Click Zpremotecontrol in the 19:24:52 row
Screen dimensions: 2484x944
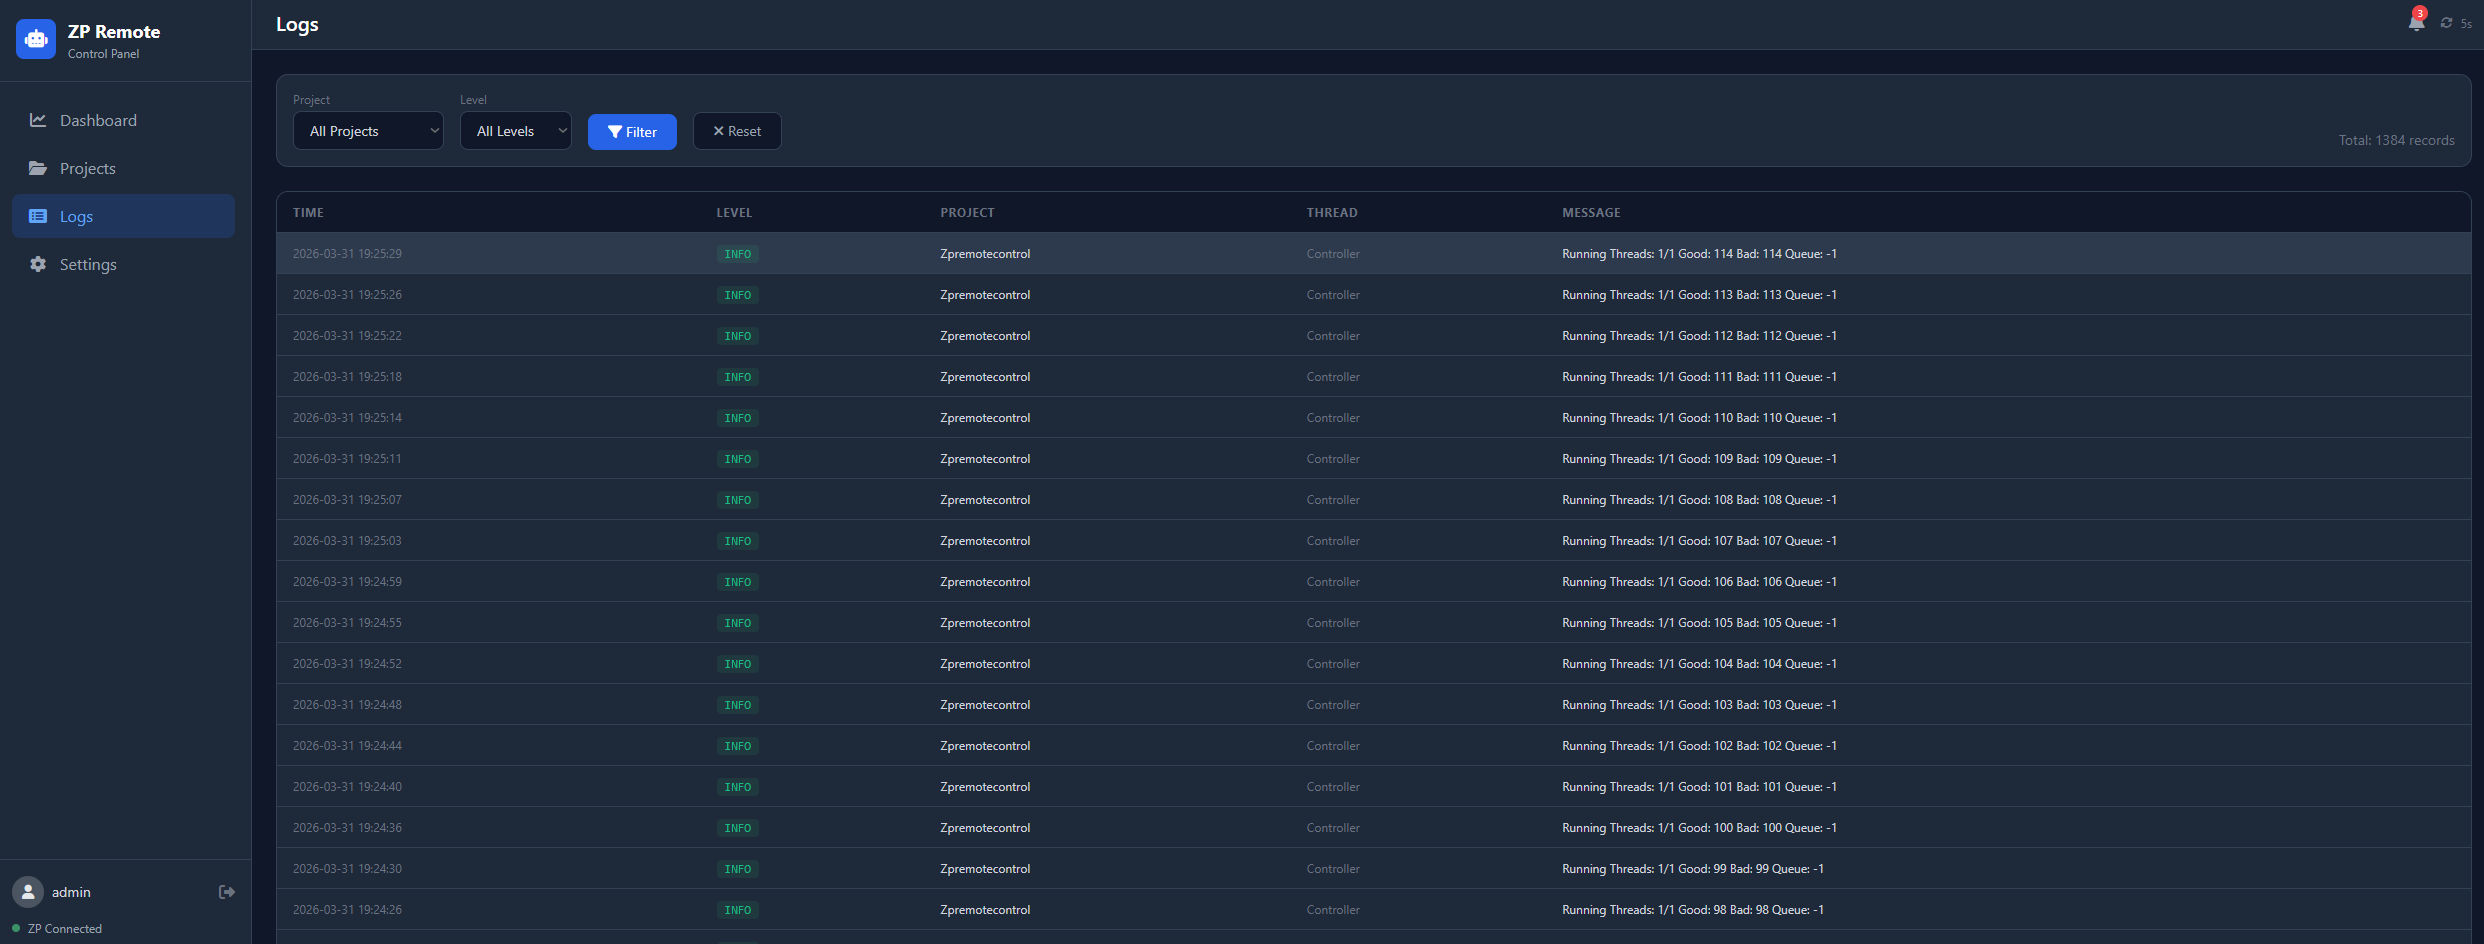(985, 664)
